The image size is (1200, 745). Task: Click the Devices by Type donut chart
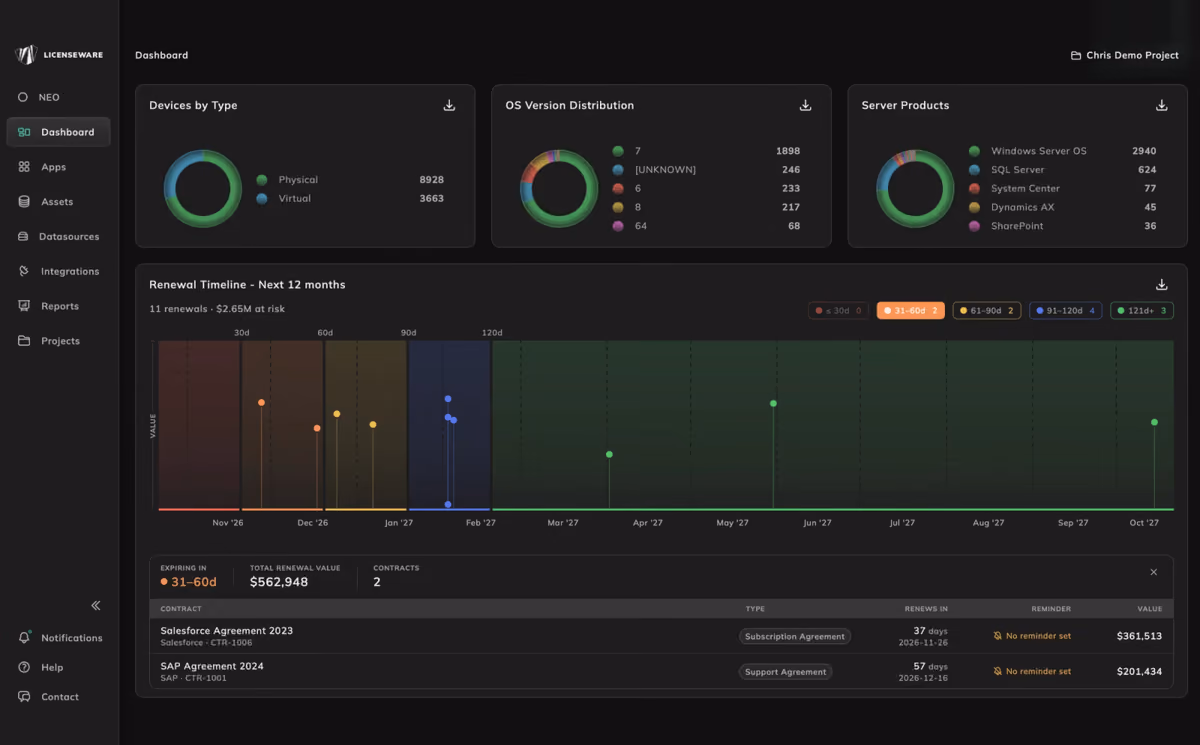(203, 189)
